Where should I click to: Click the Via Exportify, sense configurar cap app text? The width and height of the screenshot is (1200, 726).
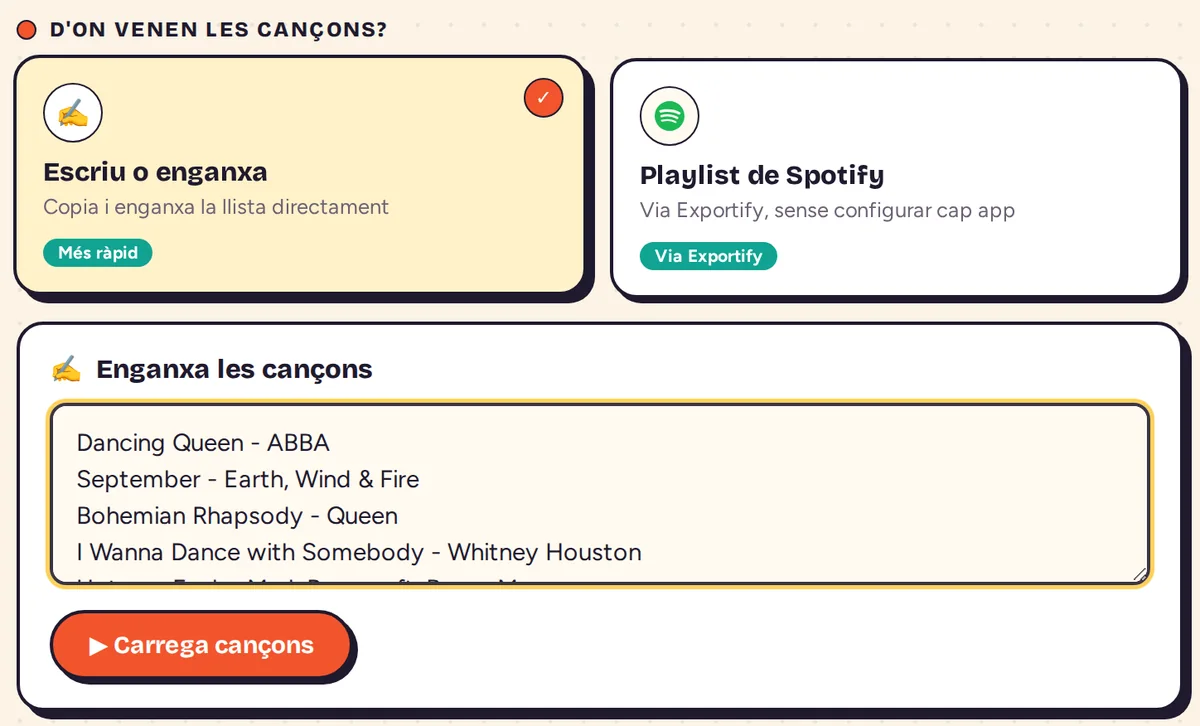(x=827, y=210)
